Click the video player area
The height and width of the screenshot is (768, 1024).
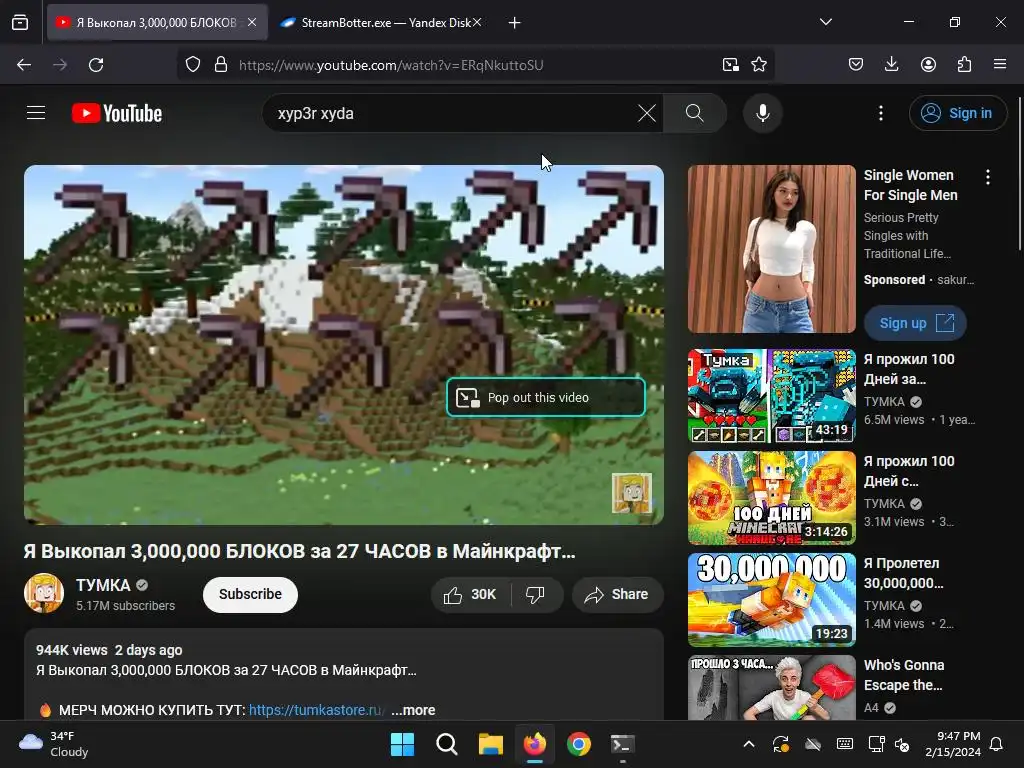click(x=344, y=345)
